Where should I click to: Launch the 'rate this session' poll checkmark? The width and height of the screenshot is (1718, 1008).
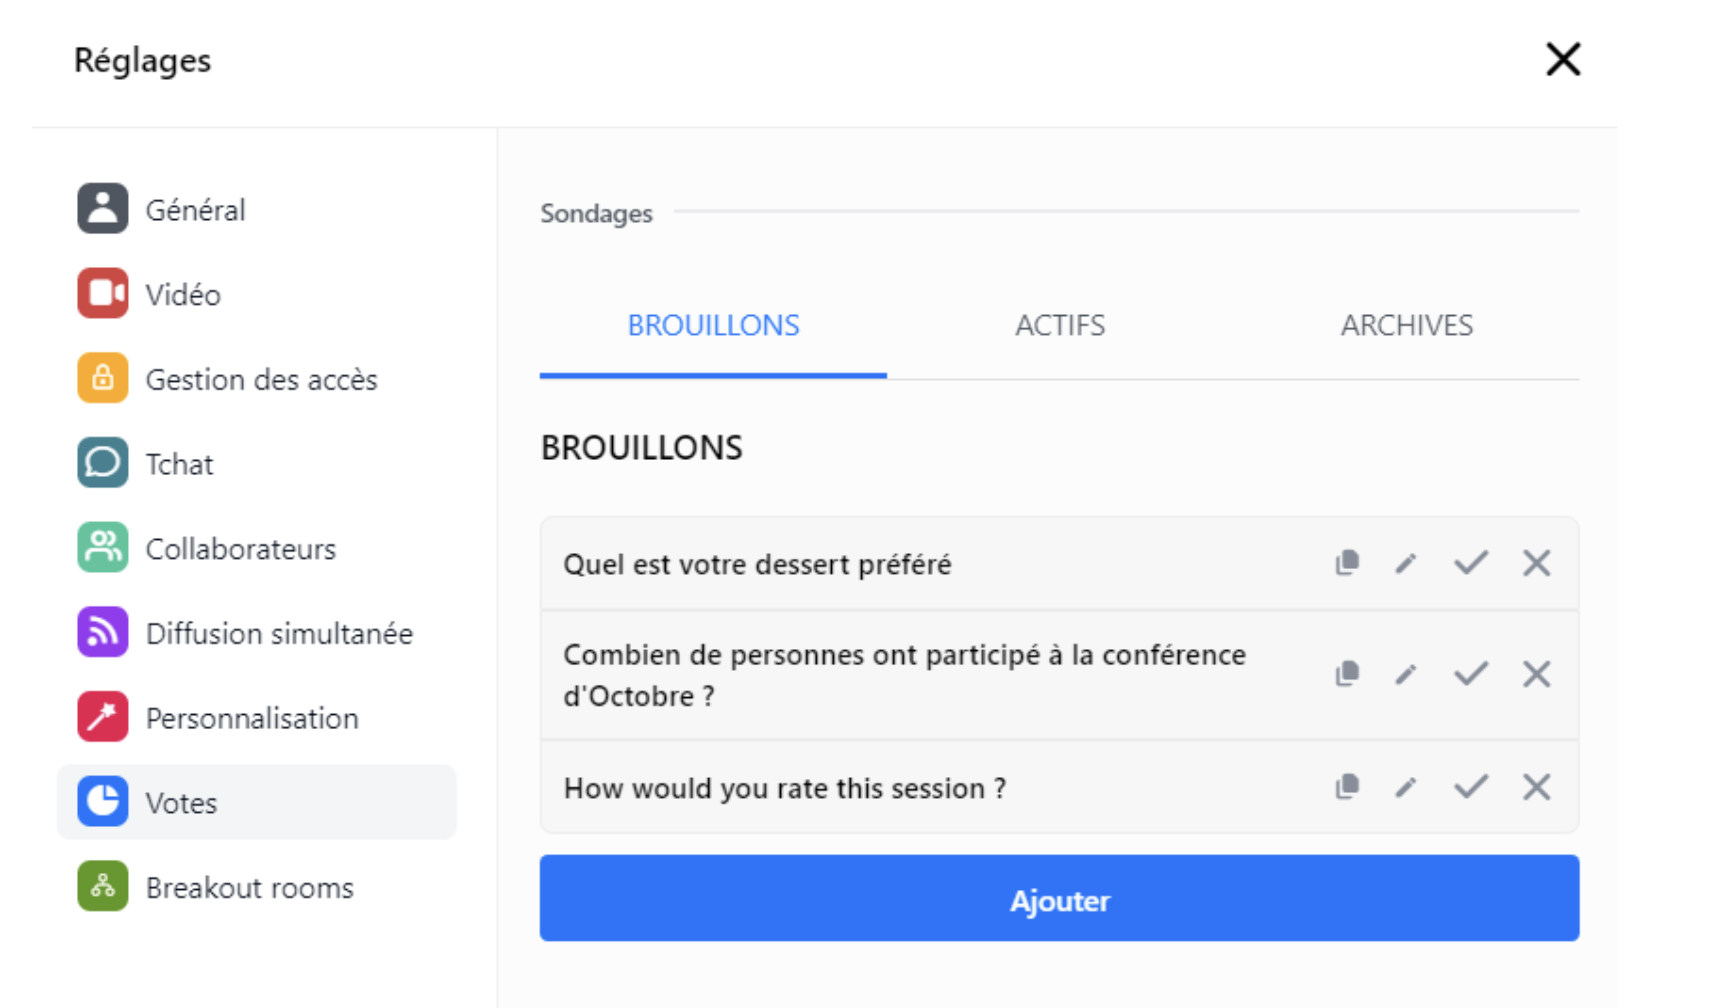pos(1471,787)
